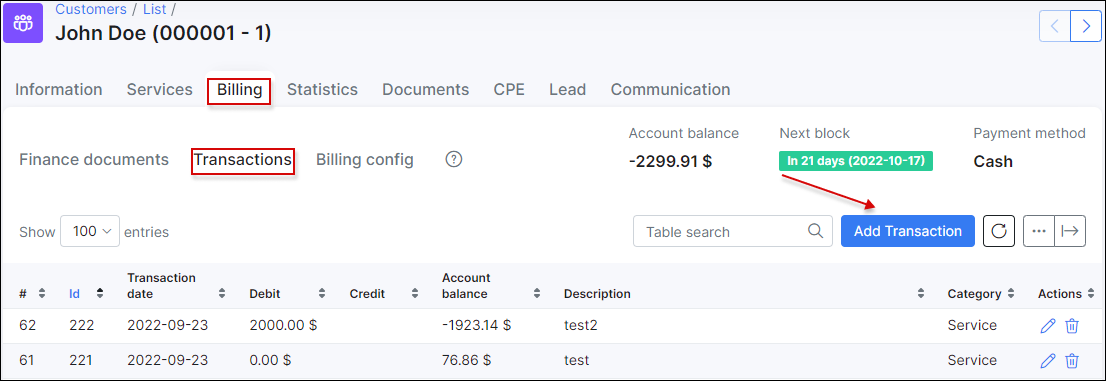Click Id cell 222
The width and height of the screenshot is (1106, 381).
[81, 325]
